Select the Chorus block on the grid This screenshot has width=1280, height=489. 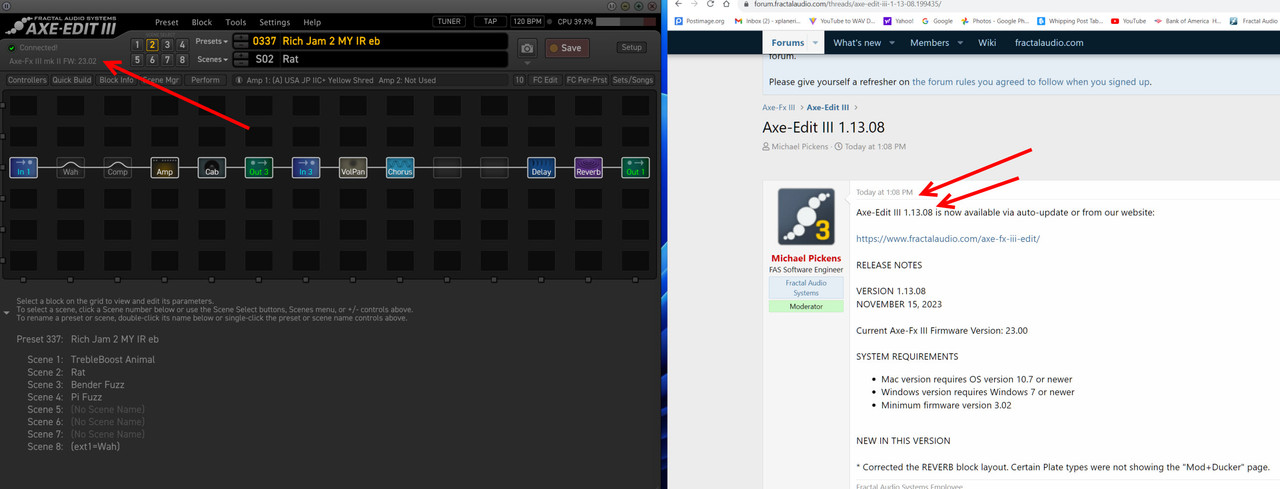(400, 168)
